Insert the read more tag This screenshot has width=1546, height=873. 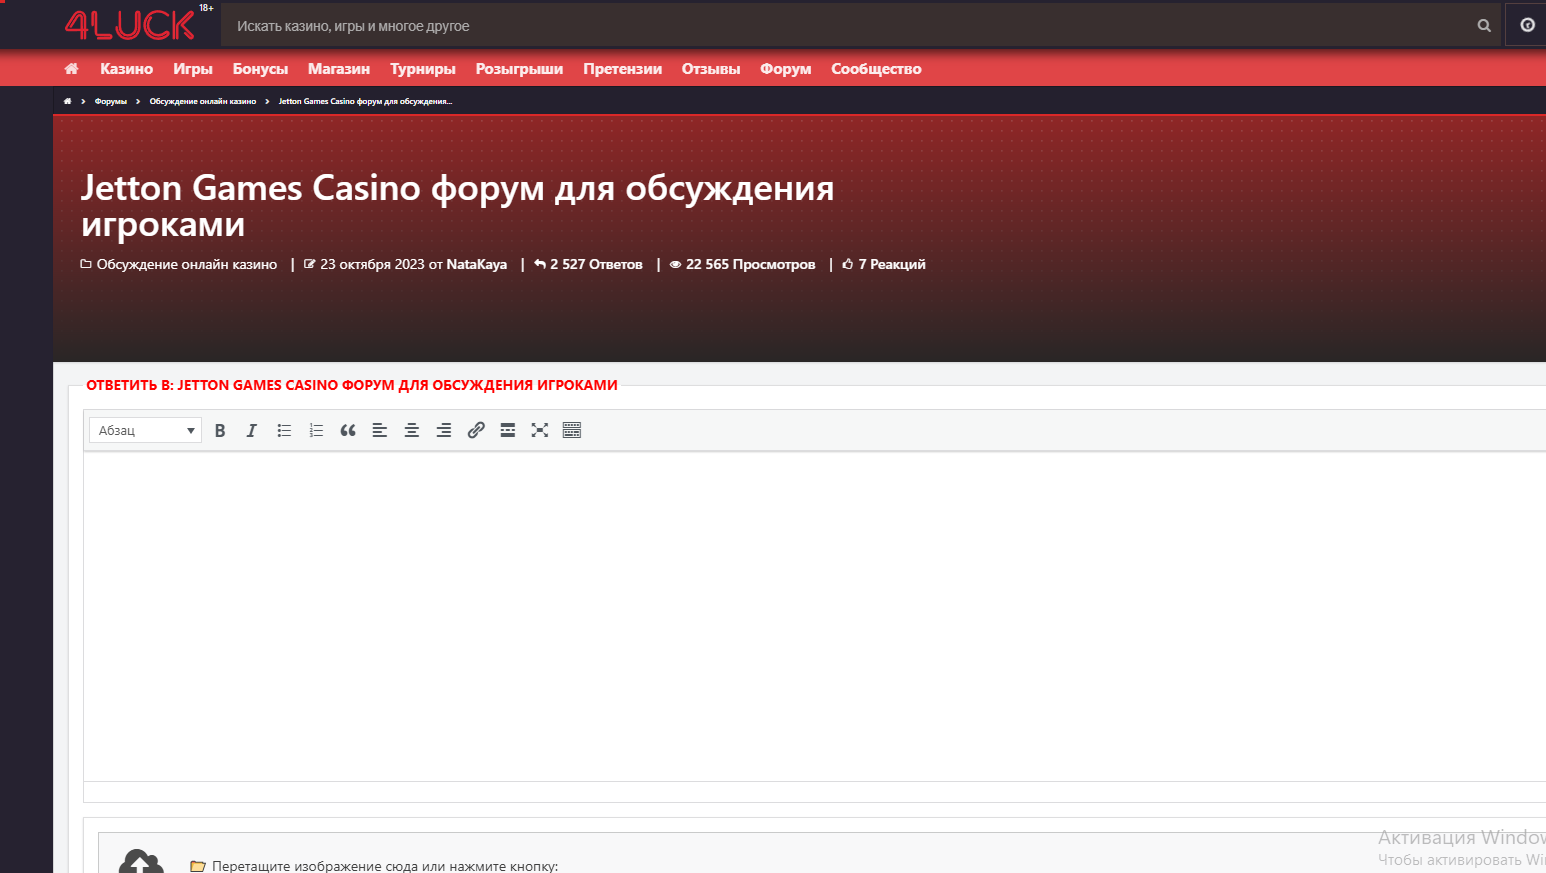click(508, 430)
